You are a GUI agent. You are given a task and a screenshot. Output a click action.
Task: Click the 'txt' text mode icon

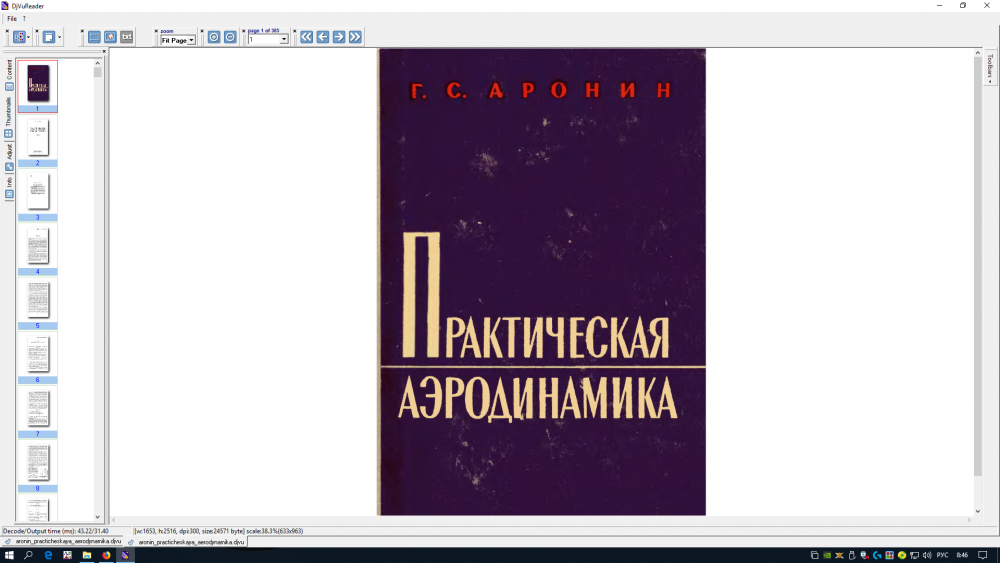127,37
